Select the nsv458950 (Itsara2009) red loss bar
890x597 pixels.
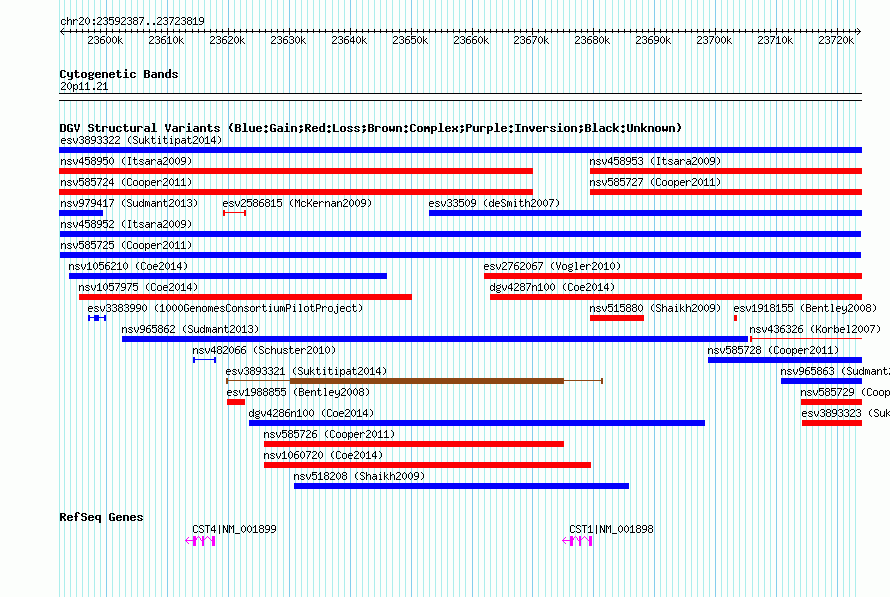coord(296,171)
